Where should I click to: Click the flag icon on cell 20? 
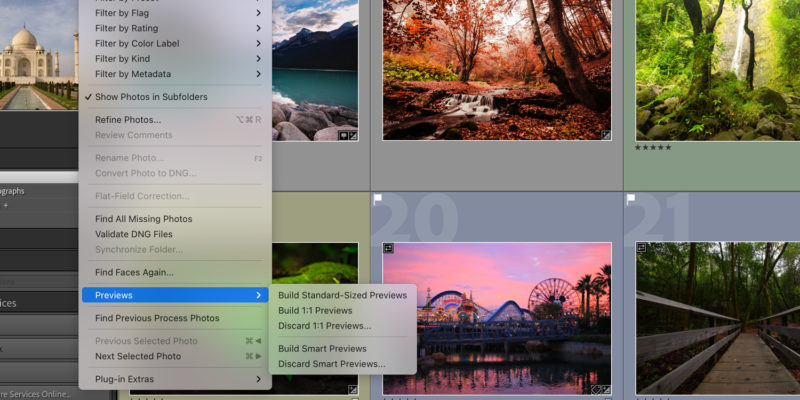click(x=378, y=199)
